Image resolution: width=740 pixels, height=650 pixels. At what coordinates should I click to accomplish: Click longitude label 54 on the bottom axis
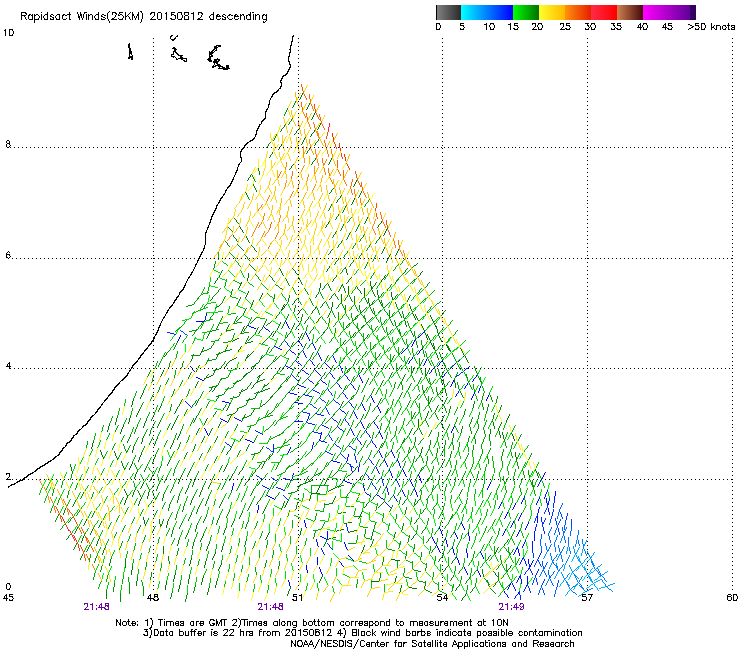tap(442, 598)
